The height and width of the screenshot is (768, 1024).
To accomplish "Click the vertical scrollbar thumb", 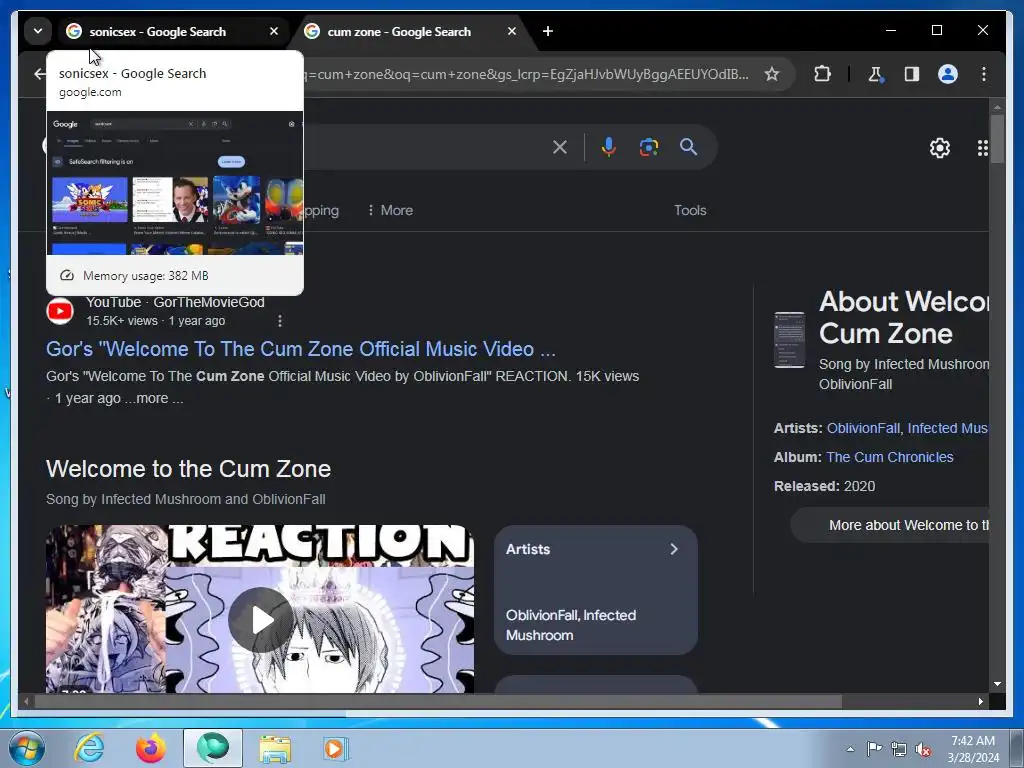I will (x=997, y=138).
